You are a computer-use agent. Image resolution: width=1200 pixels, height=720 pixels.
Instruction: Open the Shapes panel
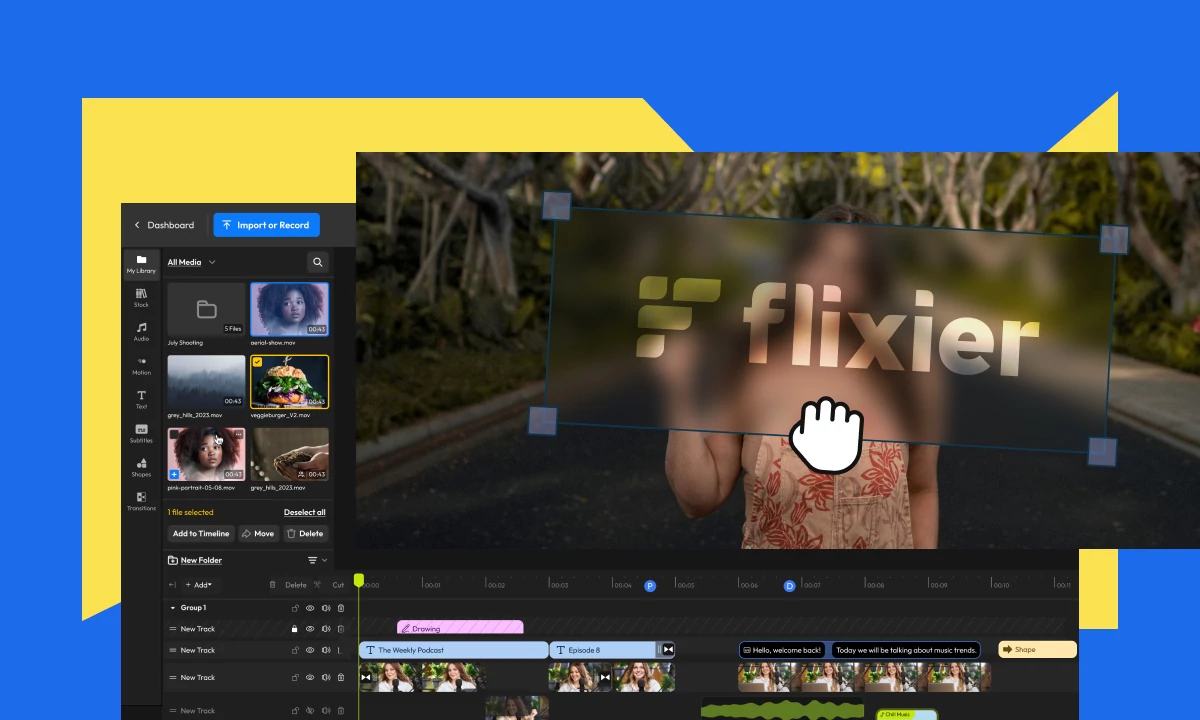tap(141, 467)
